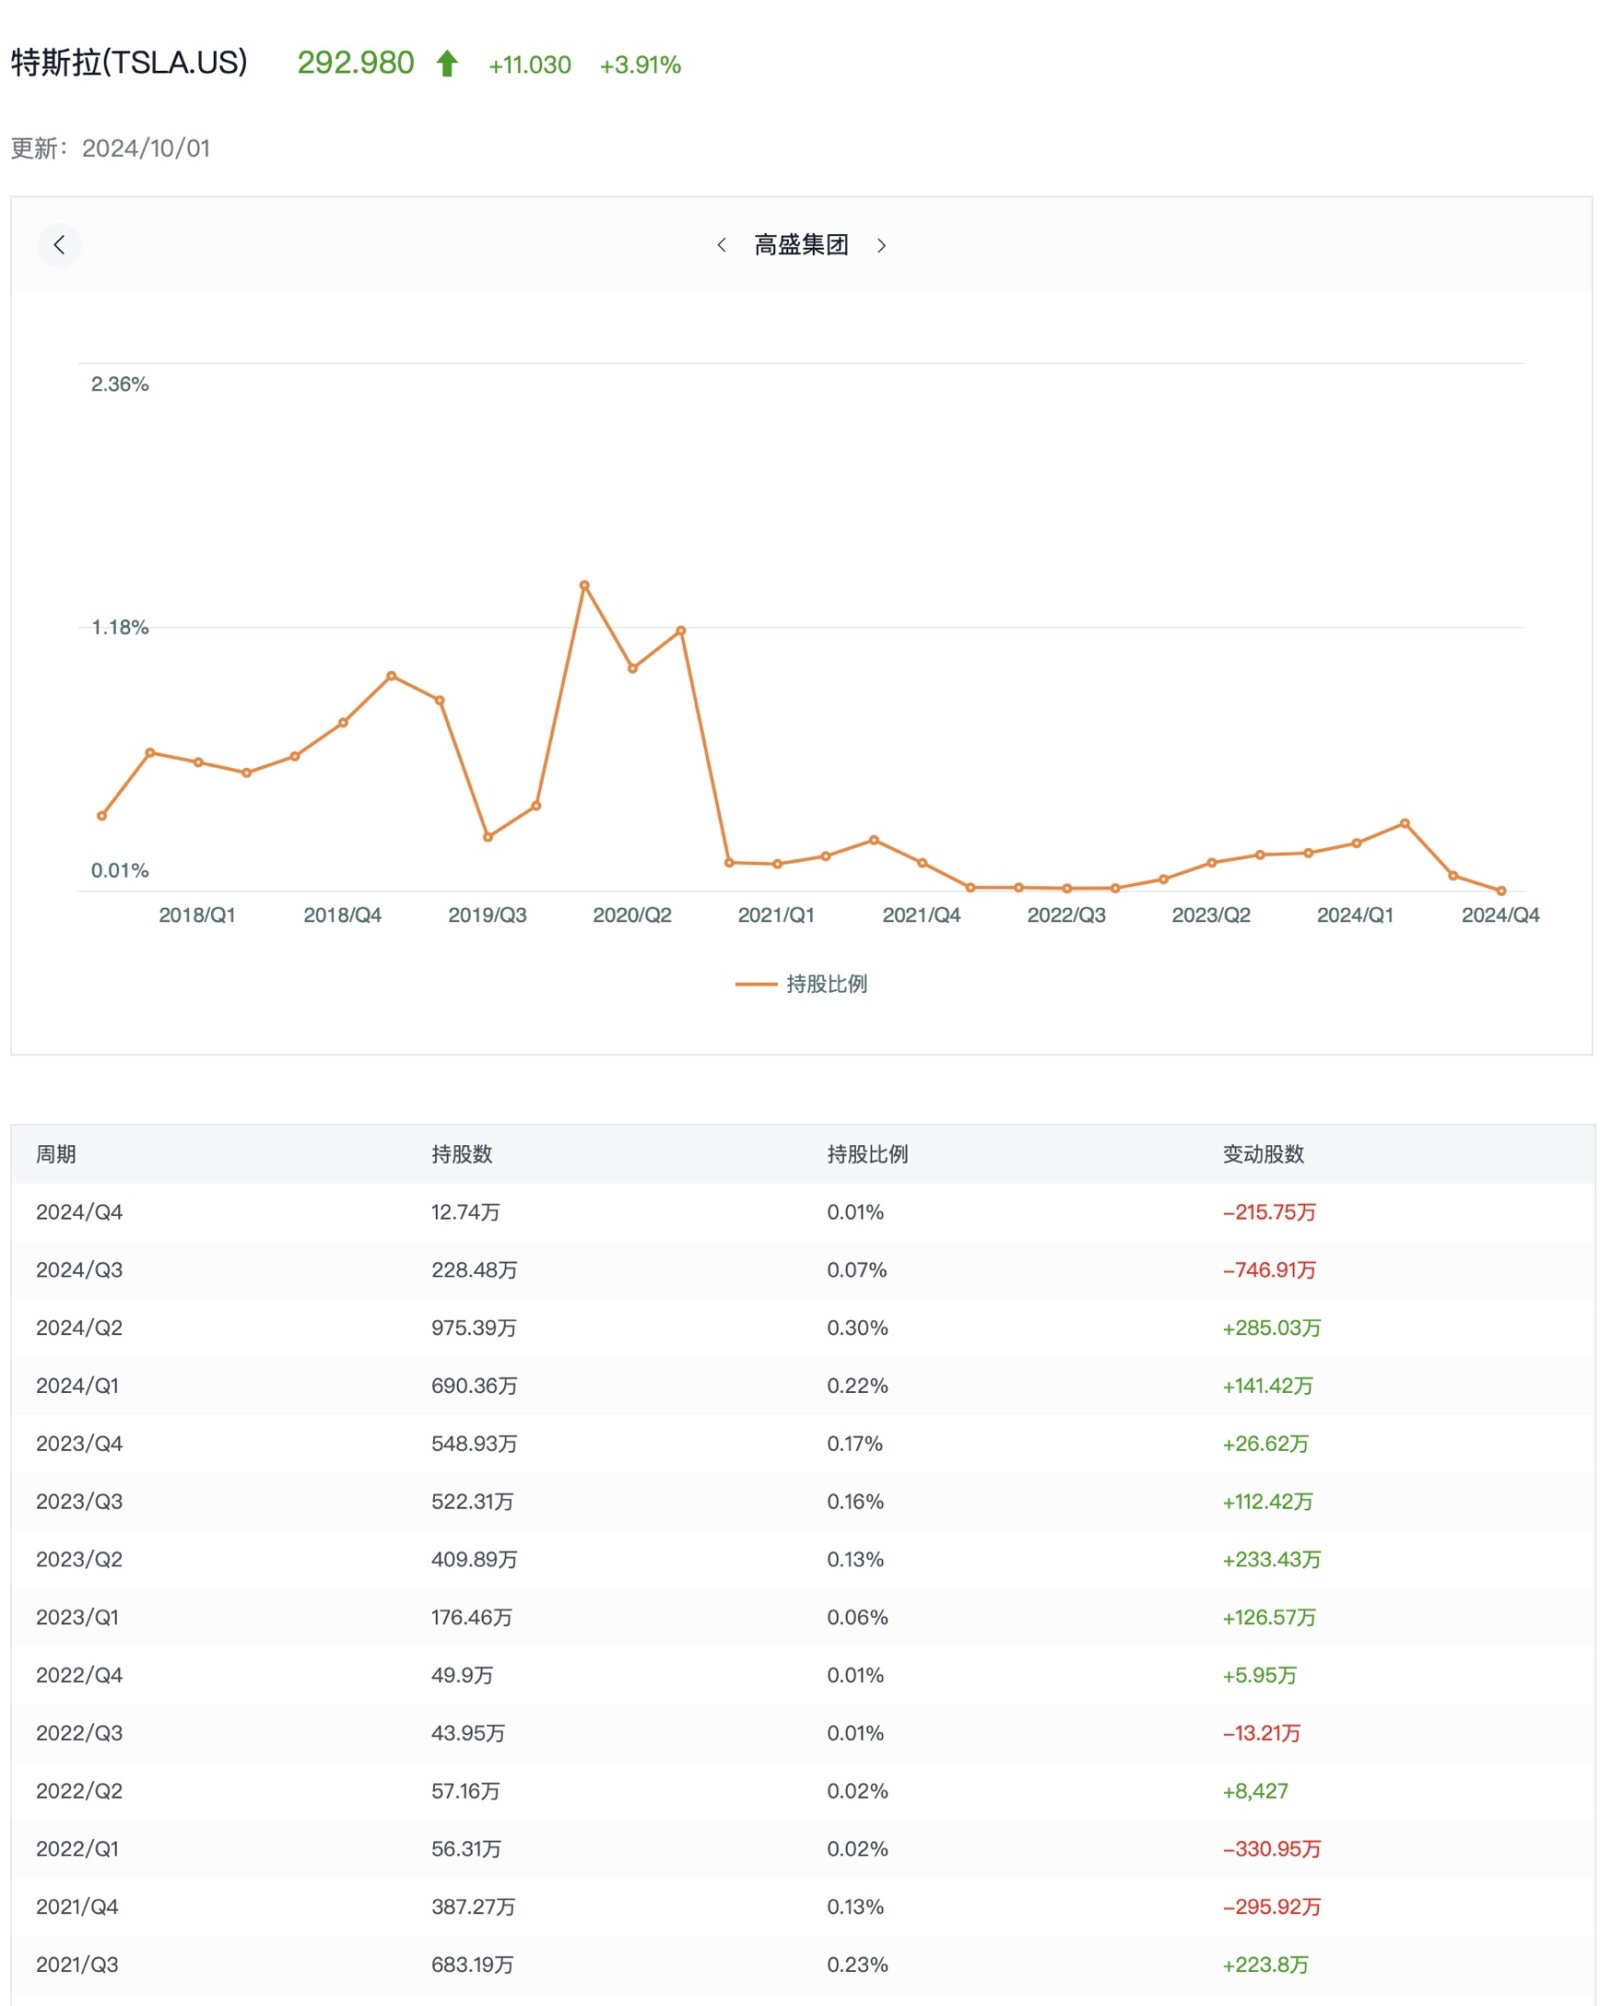1600x2006 pixels.
Task: Click the last data point at 2024/Q4
Action: (x=1500, y=891)
